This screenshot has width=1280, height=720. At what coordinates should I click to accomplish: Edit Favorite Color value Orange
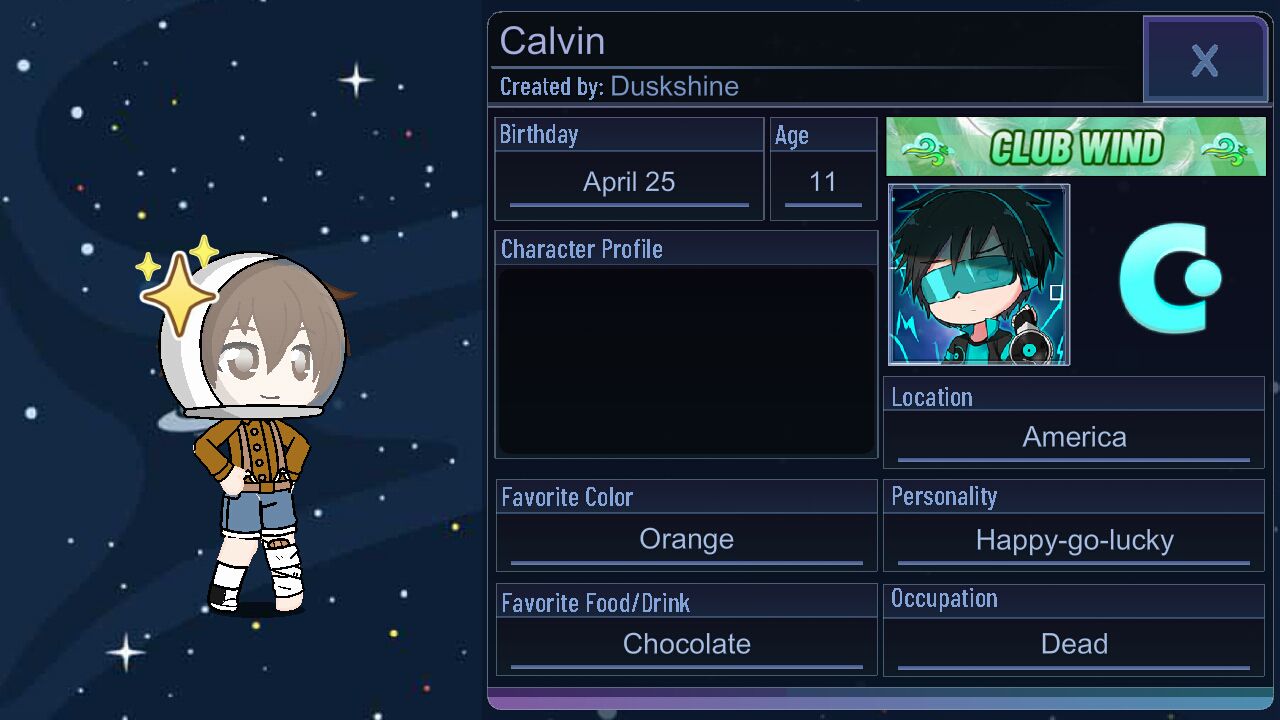686,540
